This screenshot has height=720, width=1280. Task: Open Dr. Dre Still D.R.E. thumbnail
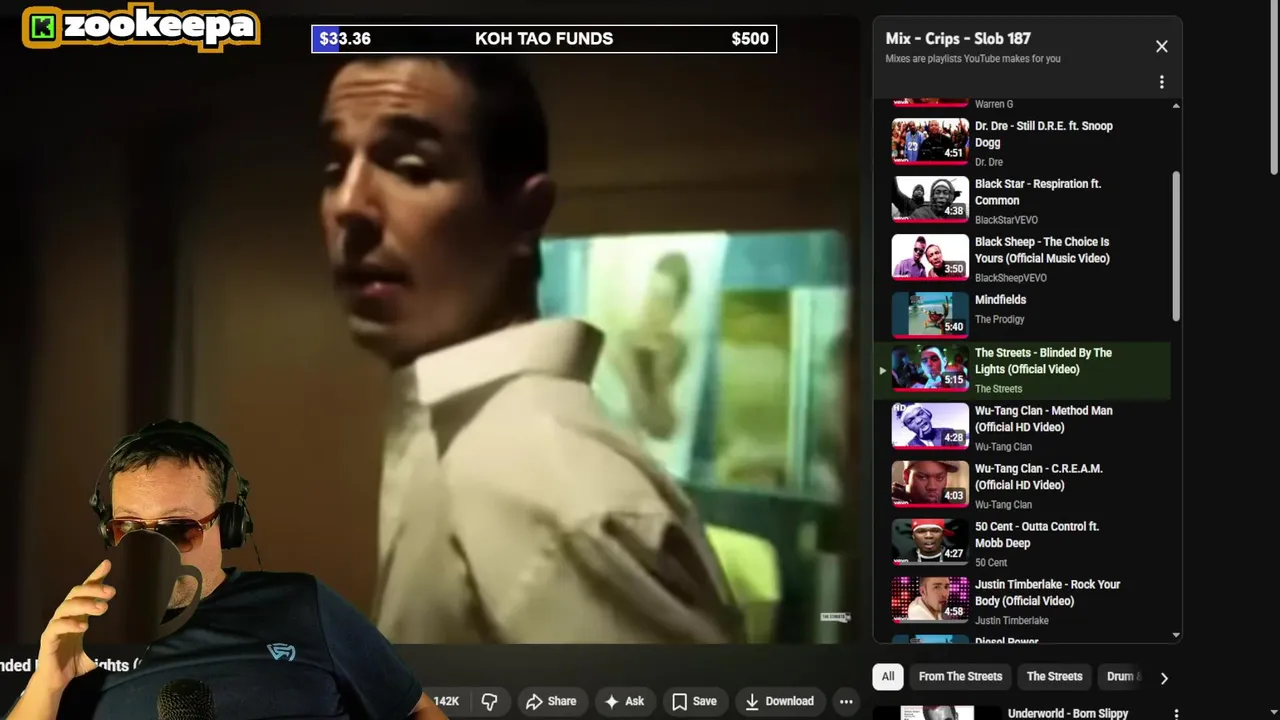[930, 140]
